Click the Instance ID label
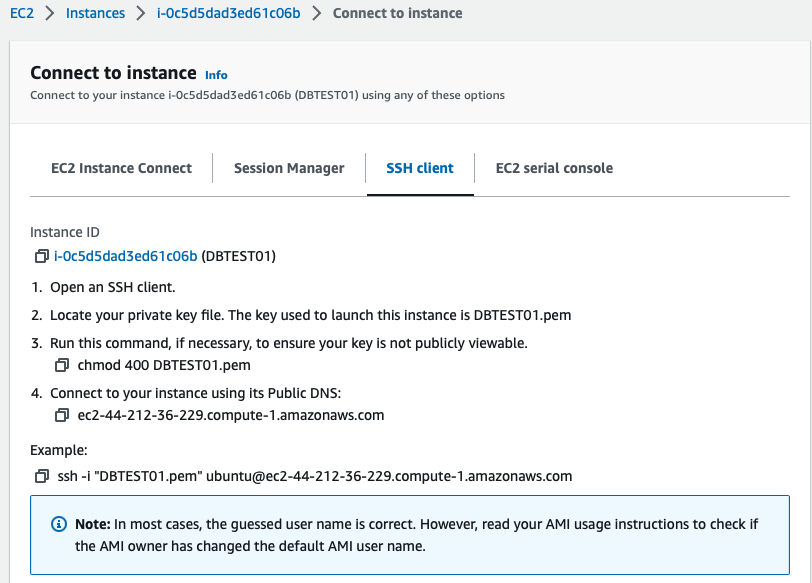The height and width of the screenshot is (583, 812). (65, 232)
